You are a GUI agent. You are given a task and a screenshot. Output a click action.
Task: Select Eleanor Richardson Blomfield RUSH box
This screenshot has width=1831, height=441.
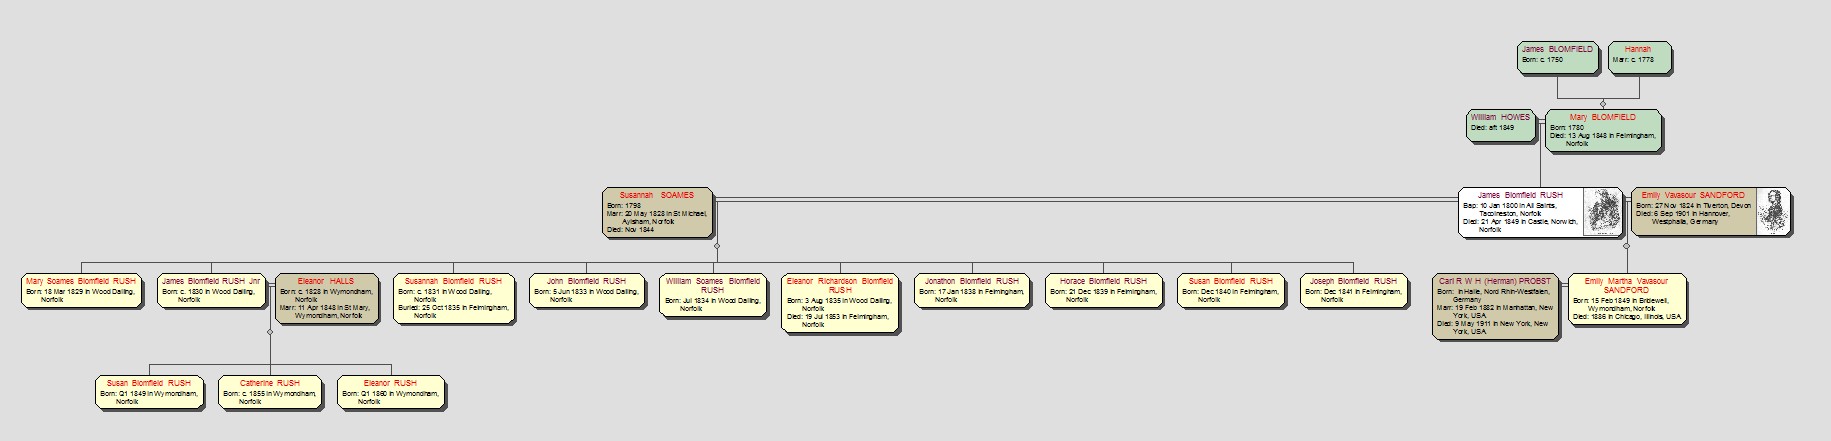point(839,302)
